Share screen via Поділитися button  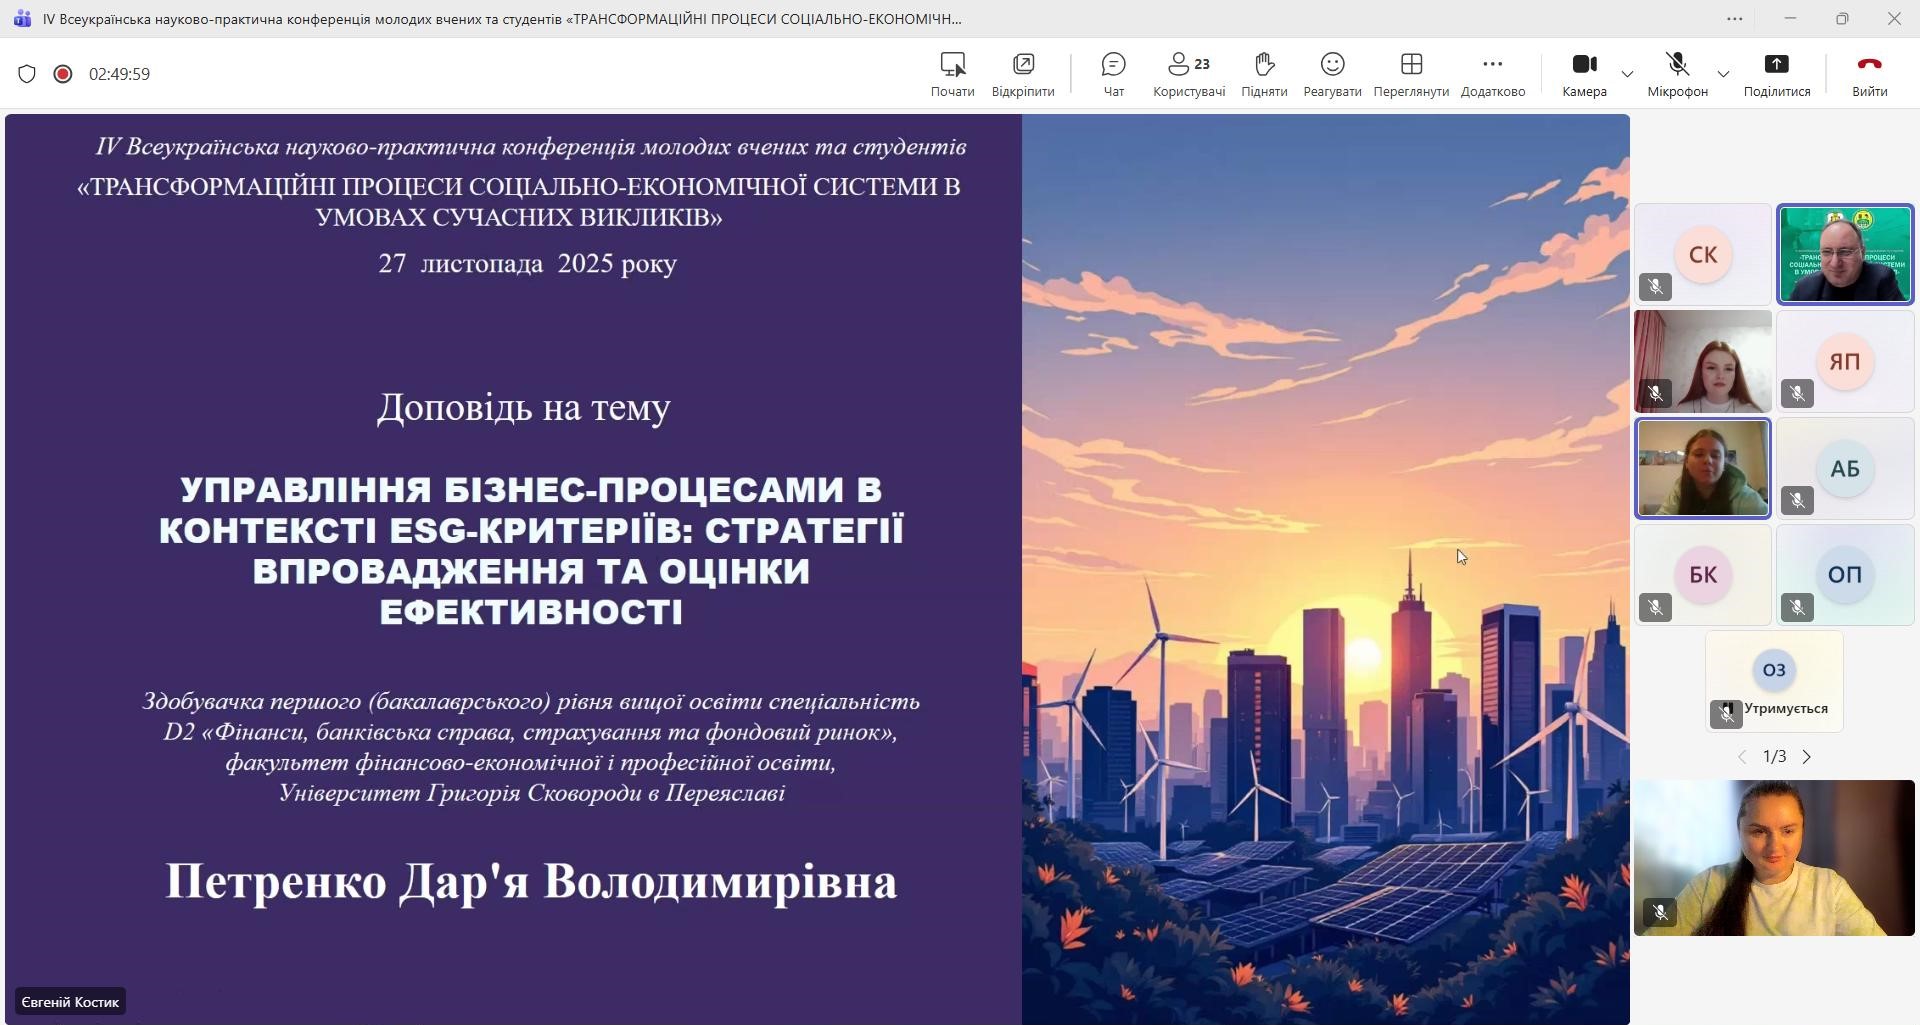click(x=1776, y=74)
